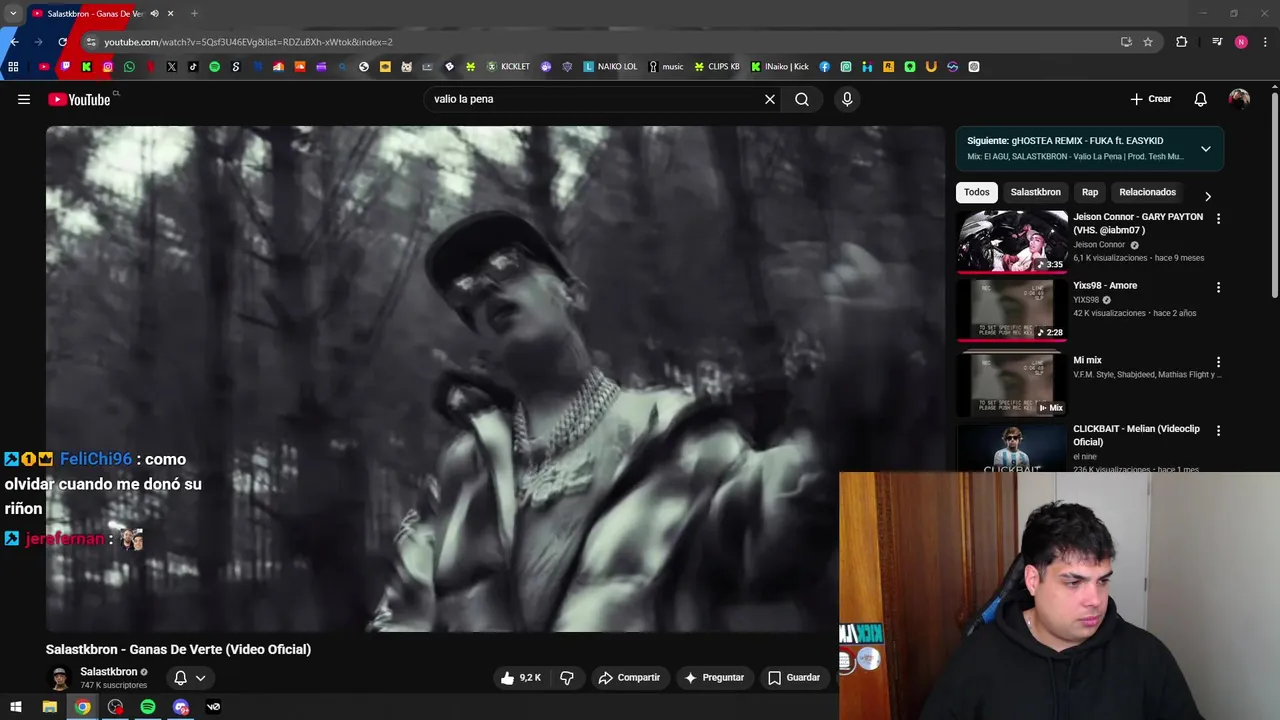The image size is (1280, 720).
Task: Open INaiko | Kick bookmark
Action: (x=780, y=67)
